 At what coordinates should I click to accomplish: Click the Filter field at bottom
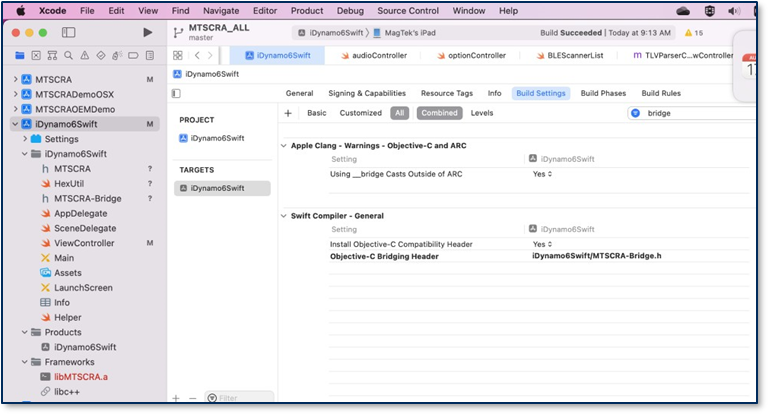click(x=239, y=398)
